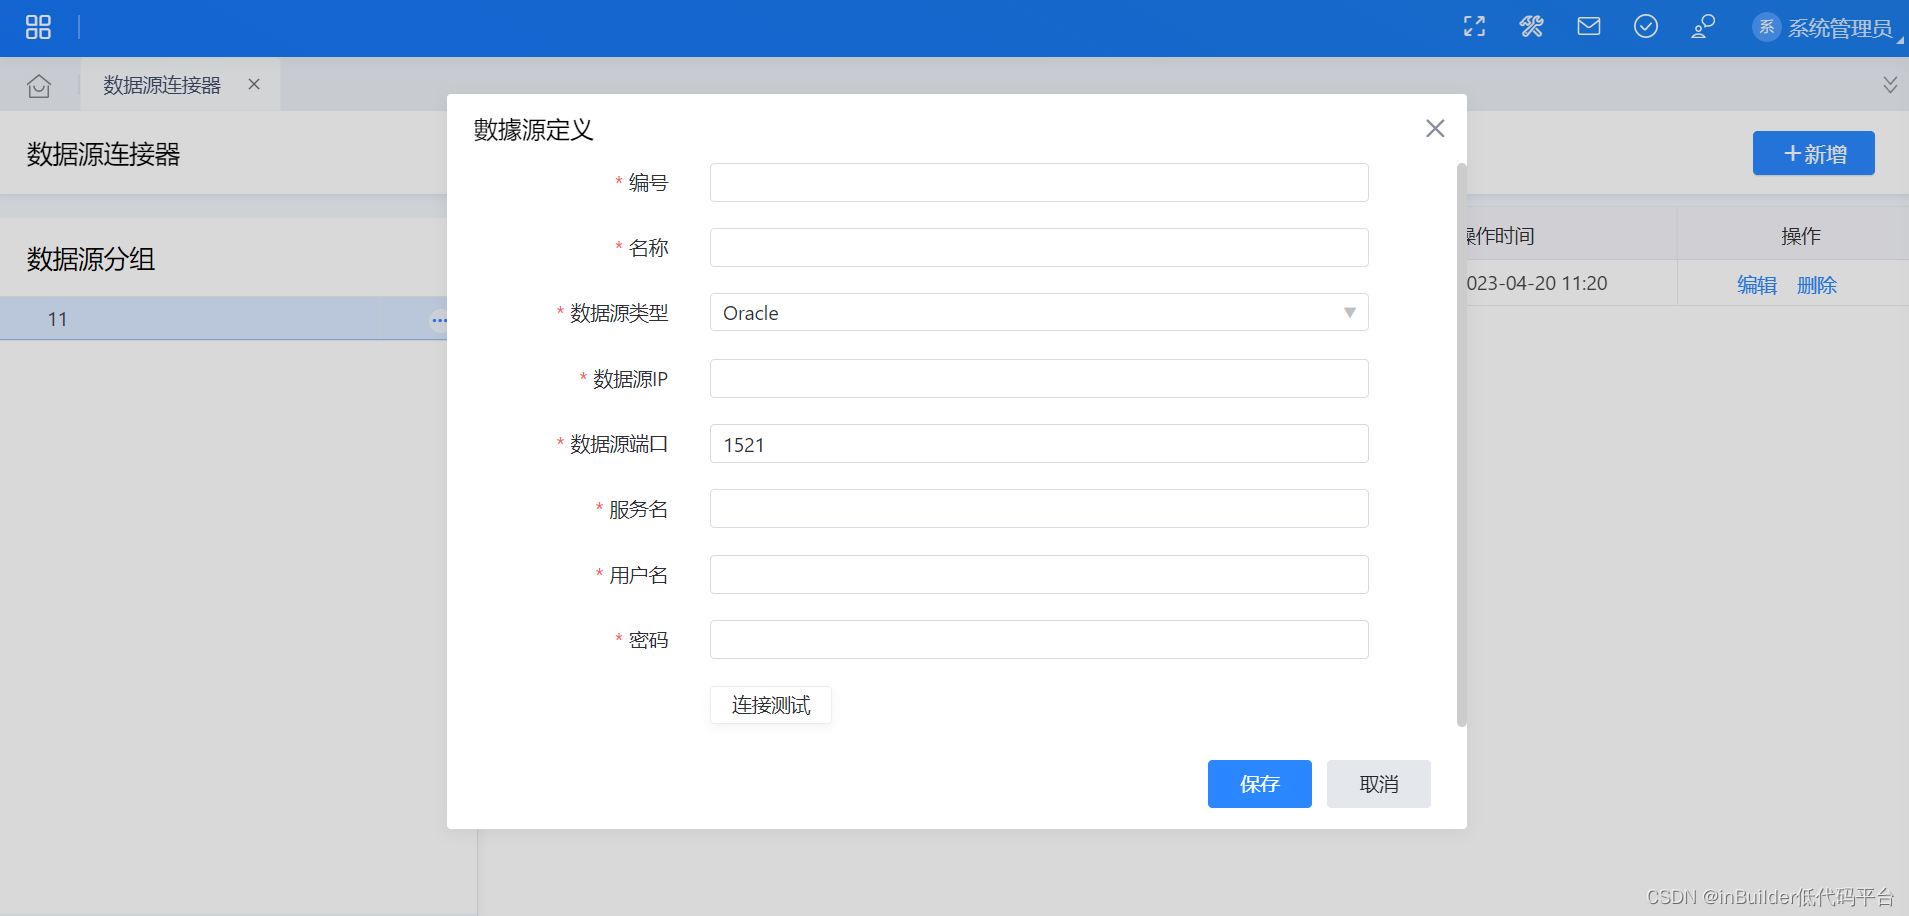Click the 保存 button
Screen dimensions: 1909x916
(x=1260, y=784)
